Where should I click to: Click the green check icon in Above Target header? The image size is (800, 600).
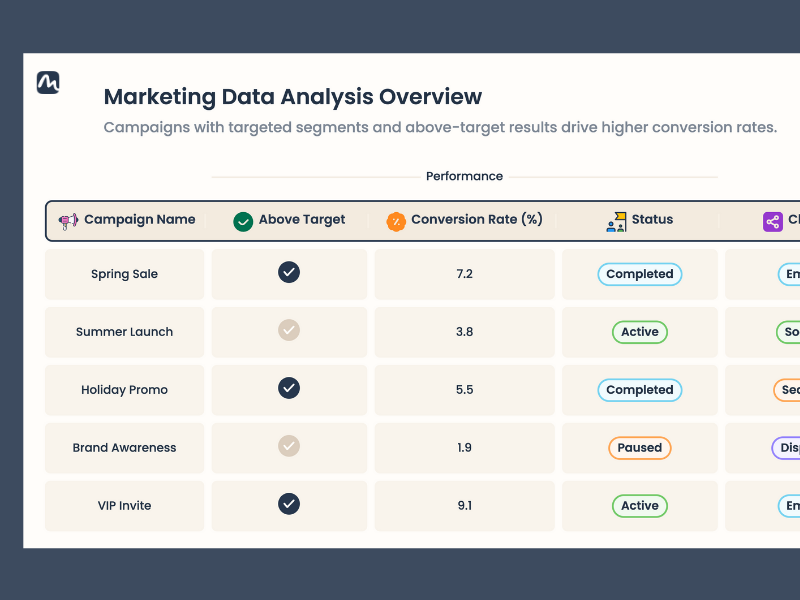243,221
